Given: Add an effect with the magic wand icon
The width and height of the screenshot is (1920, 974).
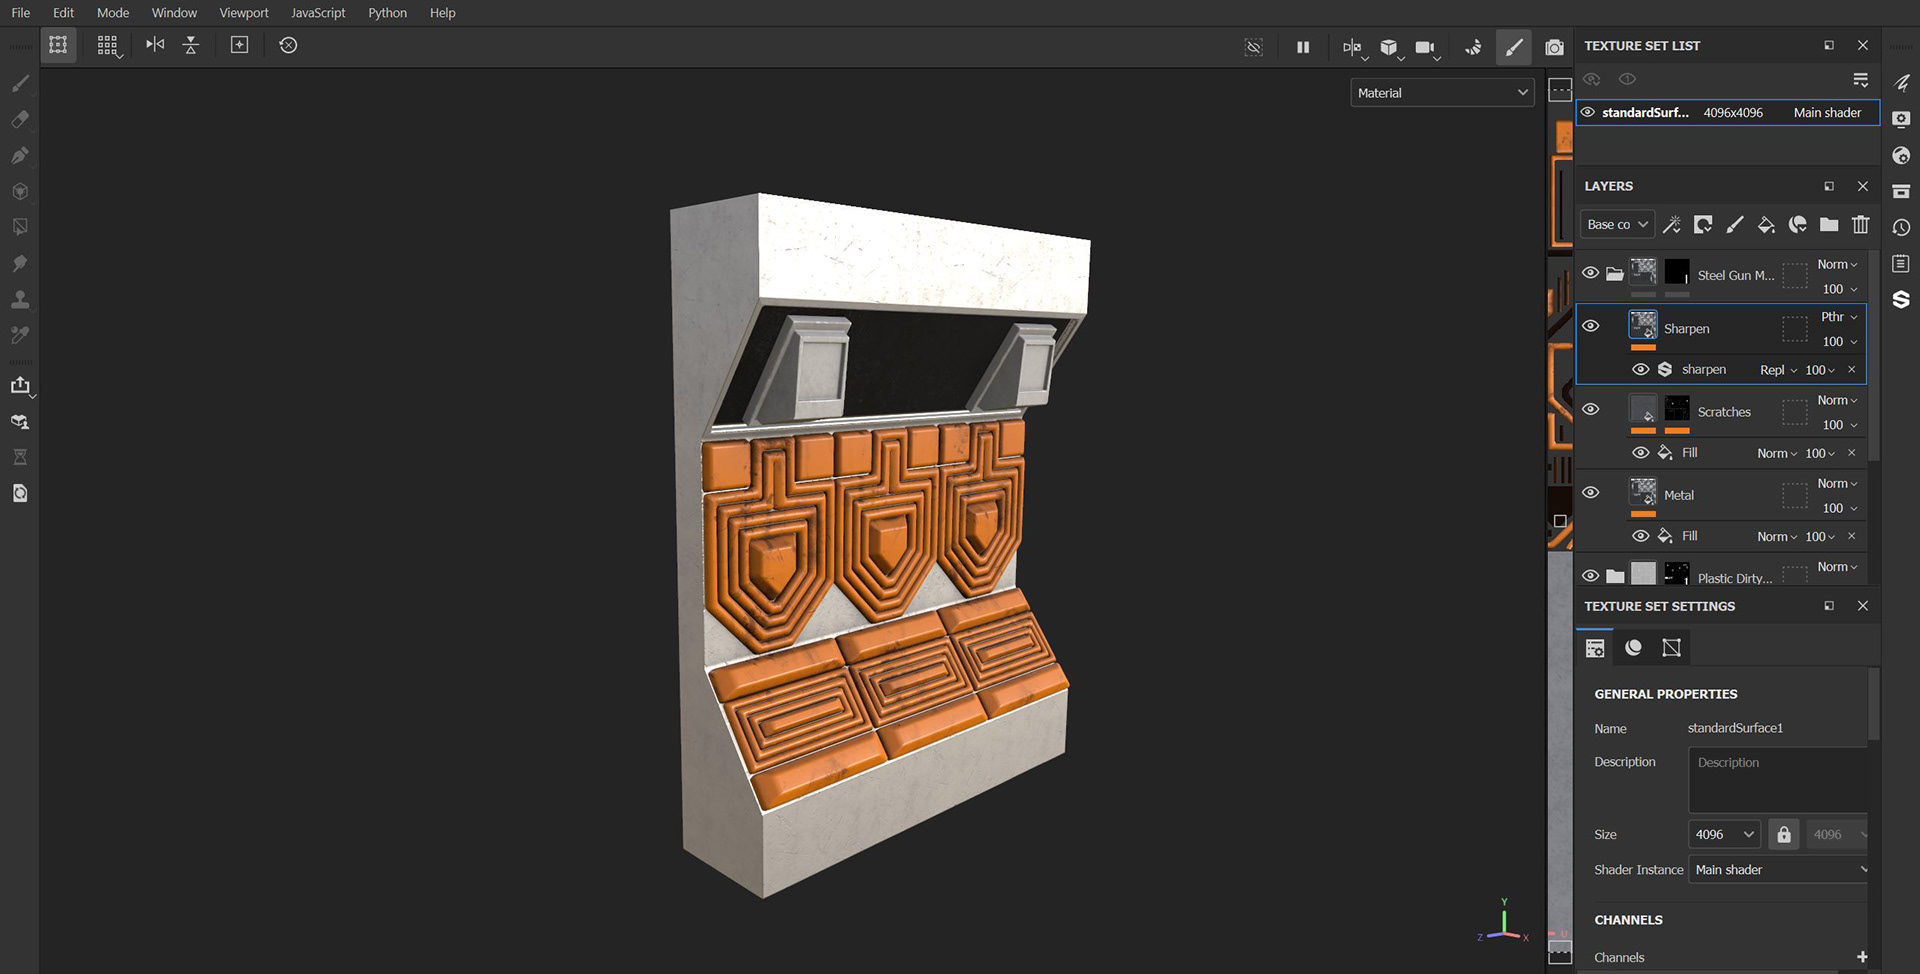Looking at the screenshot, I should point(1671,224).
